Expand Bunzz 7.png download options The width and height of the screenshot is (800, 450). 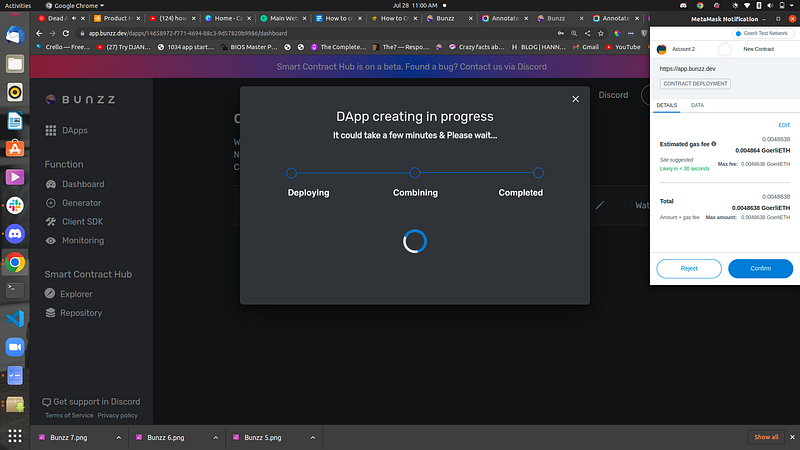coord(118,438)
